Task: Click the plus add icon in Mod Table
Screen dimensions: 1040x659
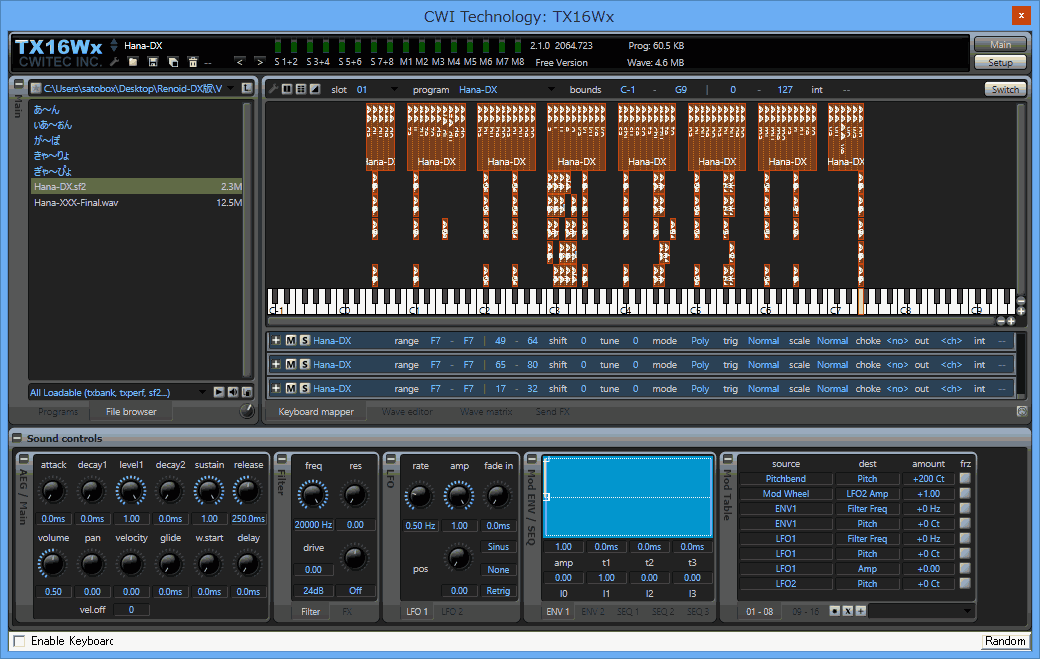Action: point(861,611)
